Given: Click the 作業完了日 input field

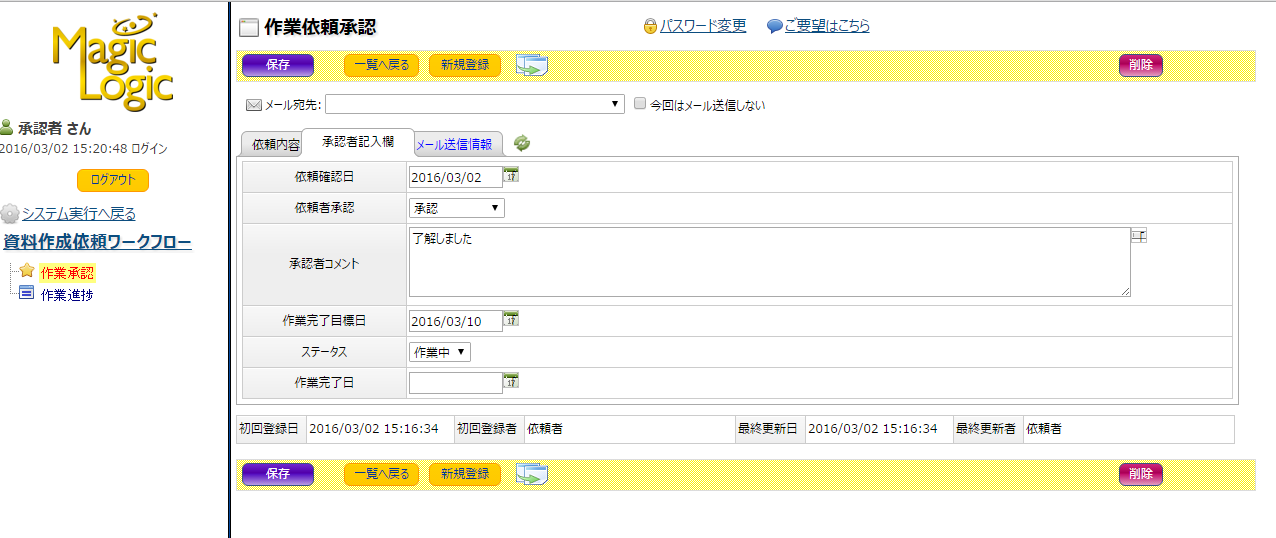Looking at the screenshot, I should [455, 383].
